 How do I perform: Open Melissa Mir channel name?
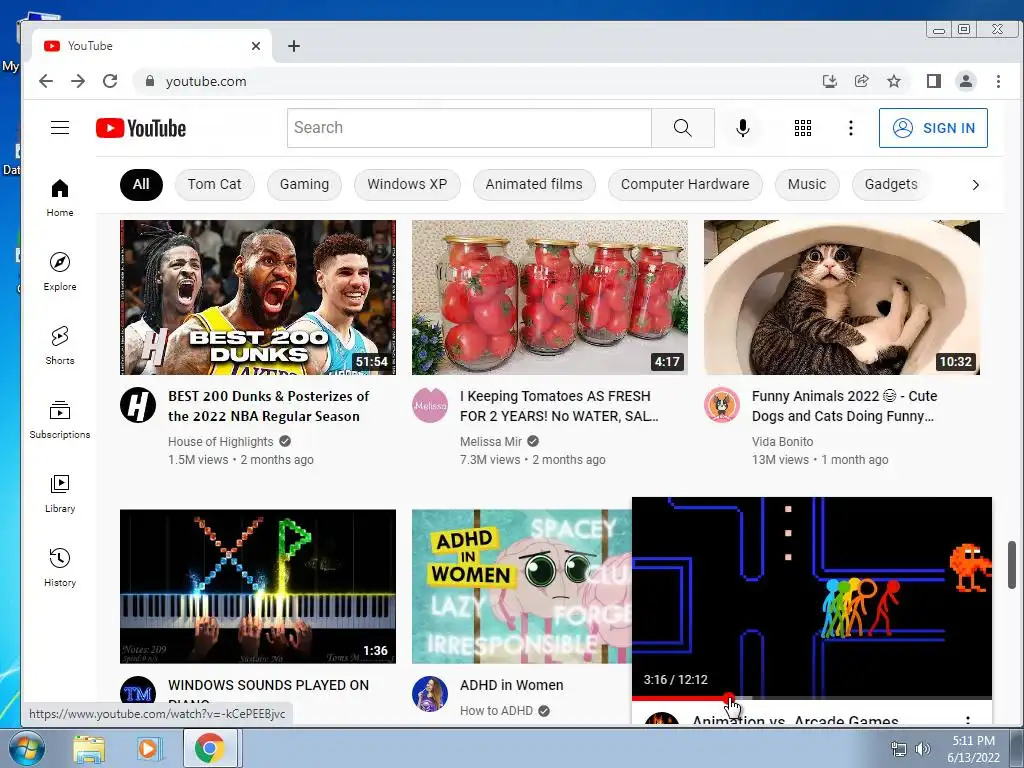pos(490,441)
